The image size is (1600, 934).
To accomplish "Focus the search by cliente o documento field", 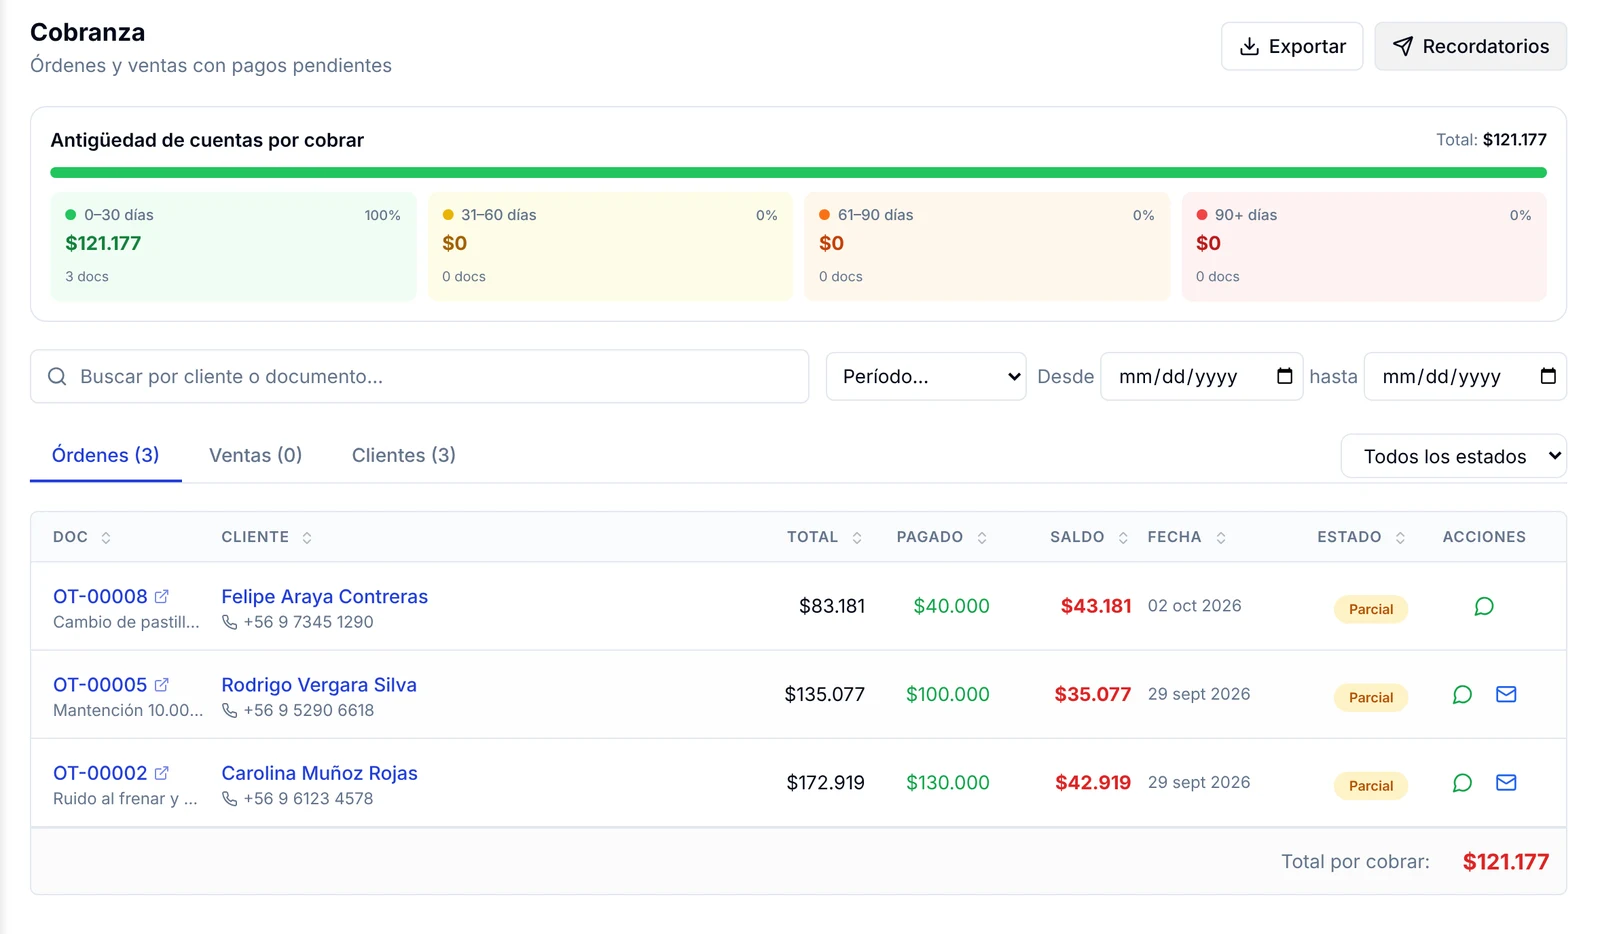I will click(x=419, y=376).
